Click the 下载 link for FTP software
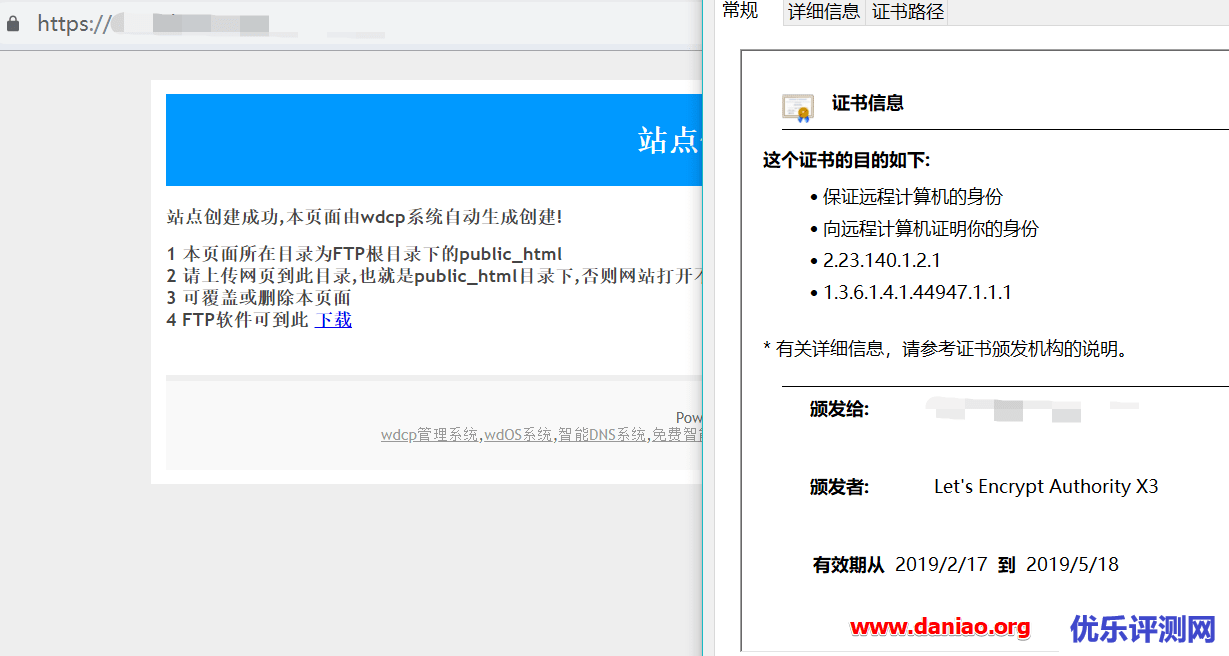 [x=333, y=320]
